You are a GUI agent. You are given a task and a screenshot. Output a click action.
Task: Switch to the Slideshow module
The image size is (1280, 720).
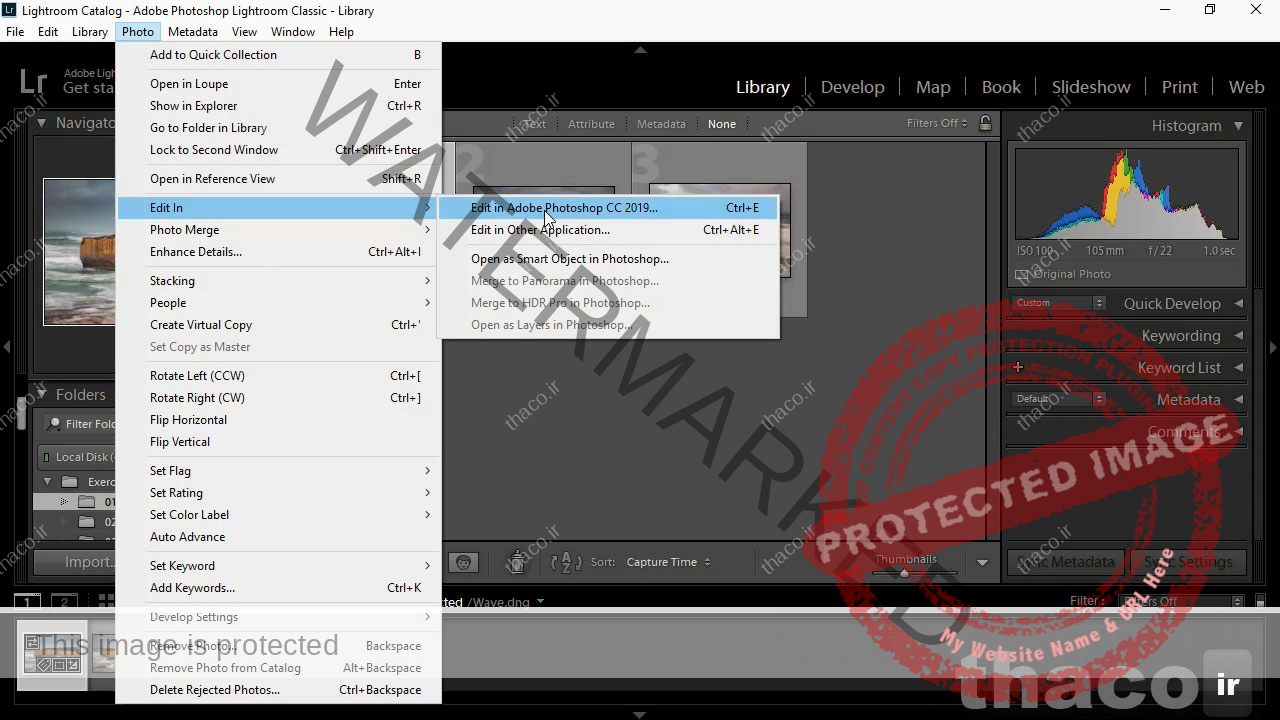pos(1091,87)
